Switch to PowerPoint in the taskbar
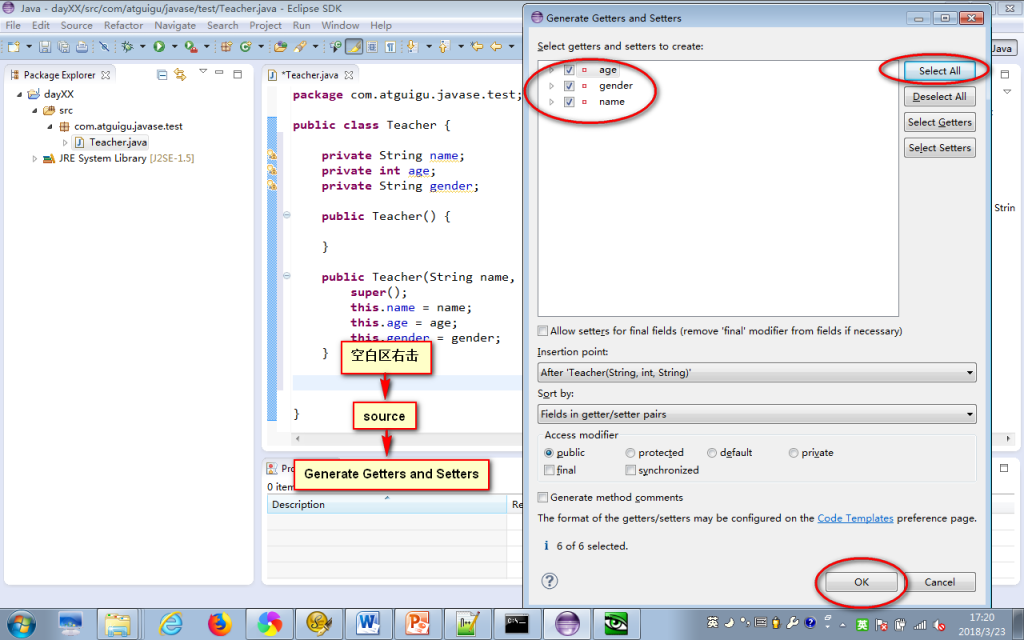Viewport: 1024px width, 640px height. tap(417, 624)
